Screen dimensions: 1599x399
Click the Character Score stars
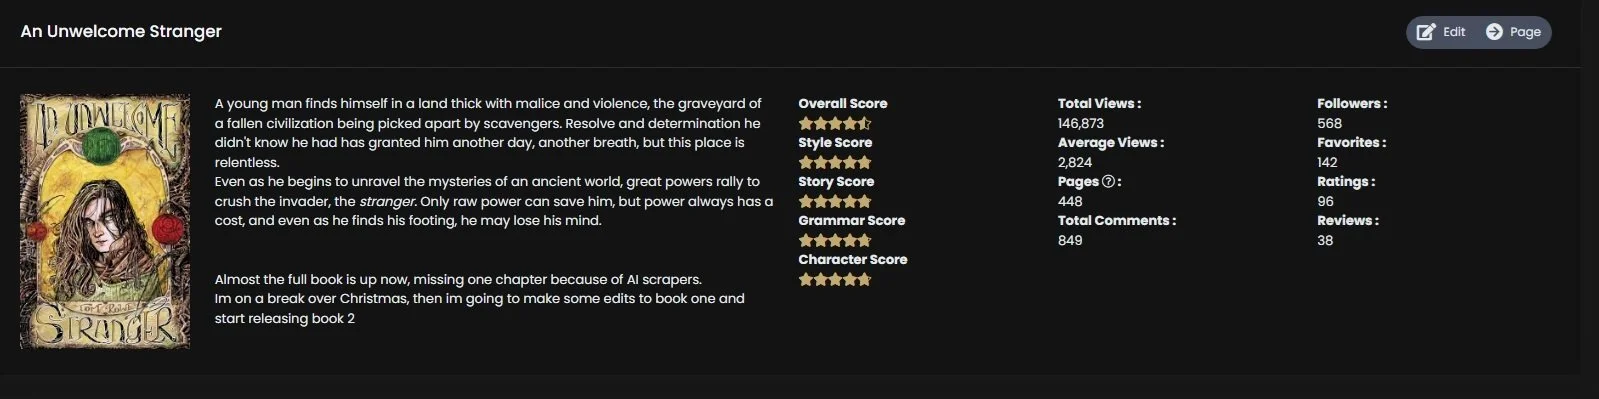click(x=835, y=280)
